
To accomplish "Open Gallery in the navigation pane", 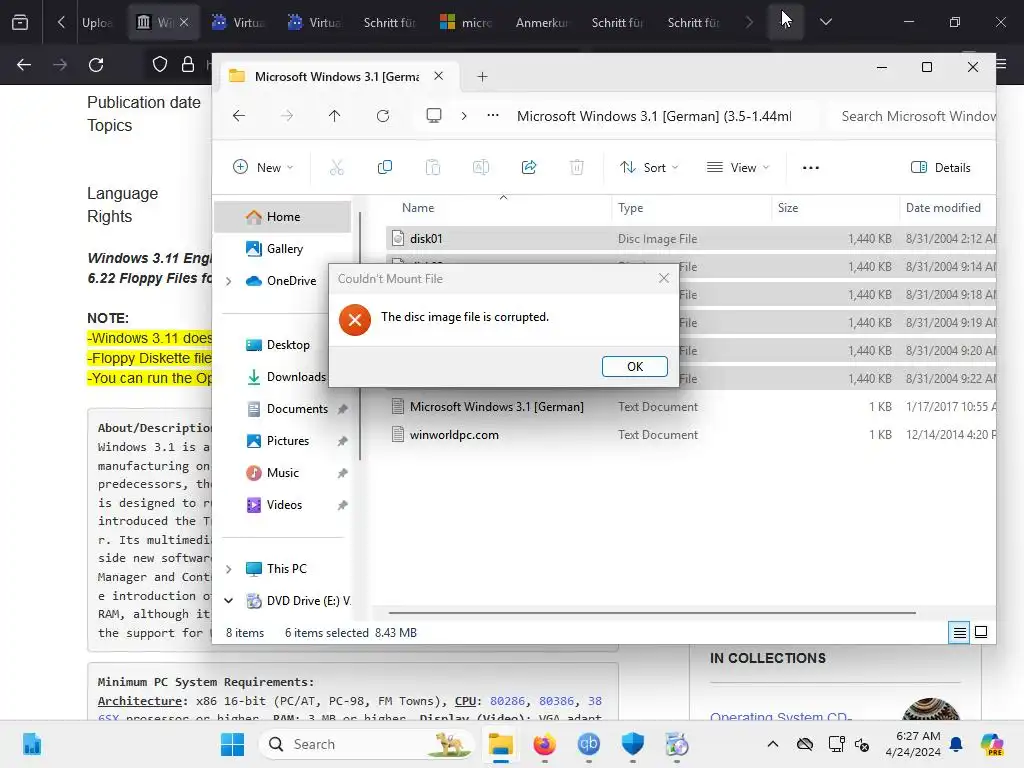I will 285,249.
